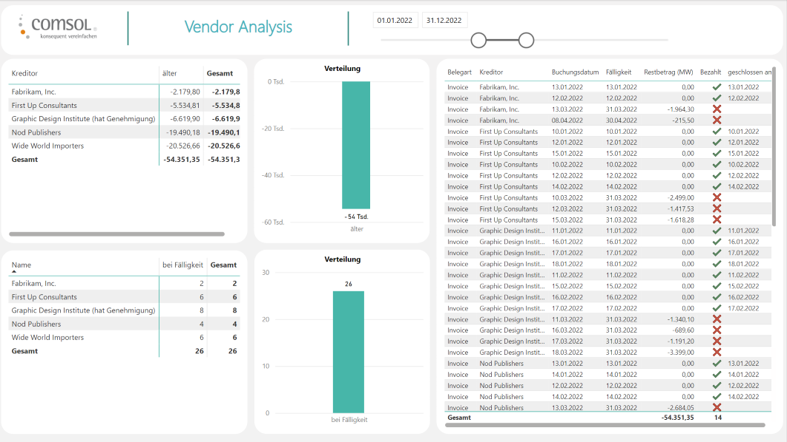Click the älter bar in top Verteilung chart
Viewport: 787px width, 442px height.
pos(356,145)
